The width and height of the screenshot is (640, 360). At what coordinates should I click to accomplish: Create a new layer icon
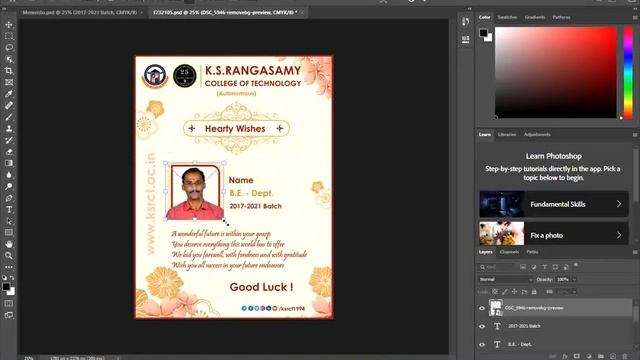pos(613,356)
